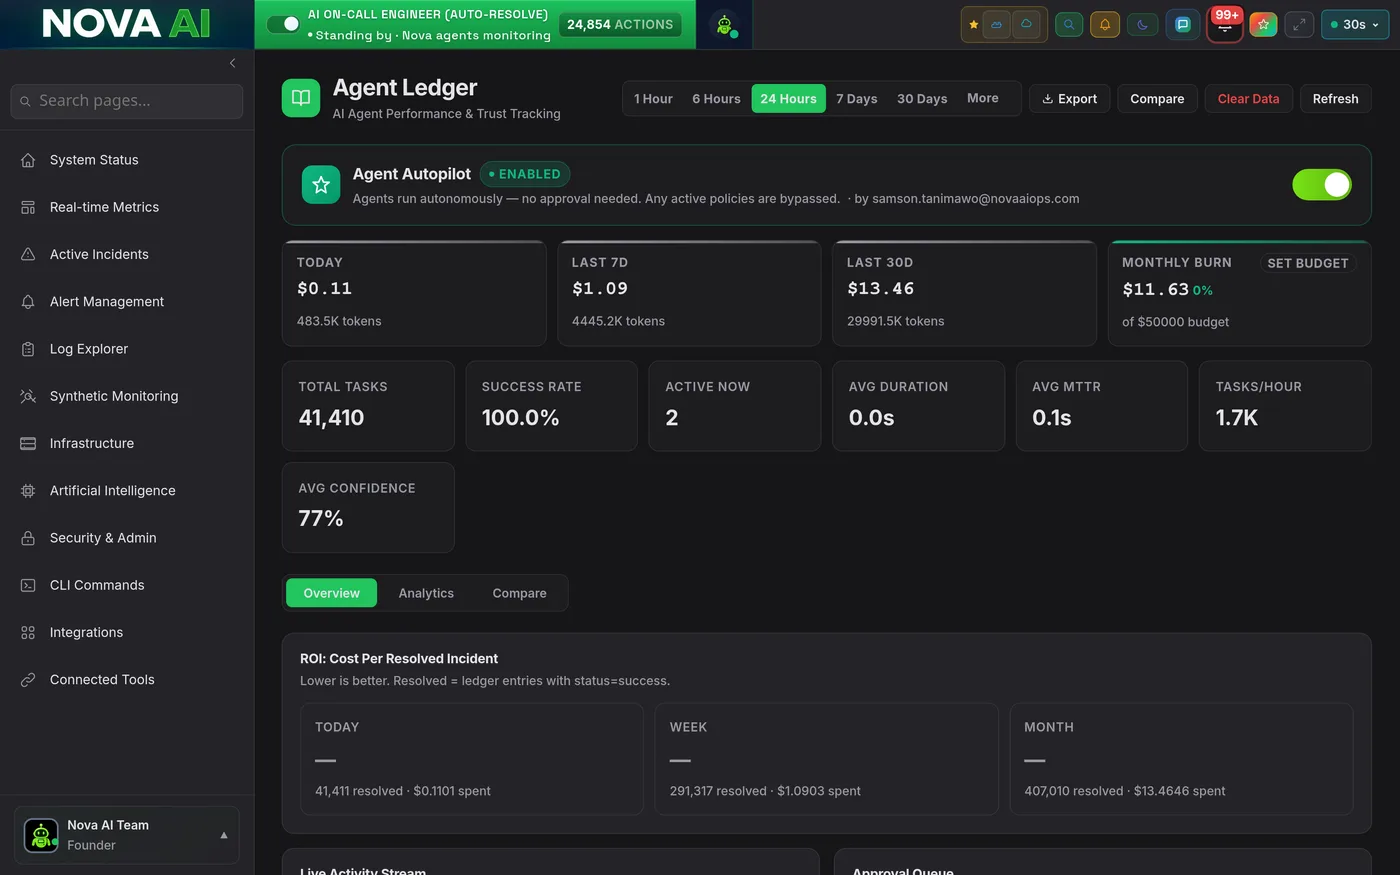Click the fullscreen expand arrows icon
1400x875 pixels.
tap(1299, 25)
